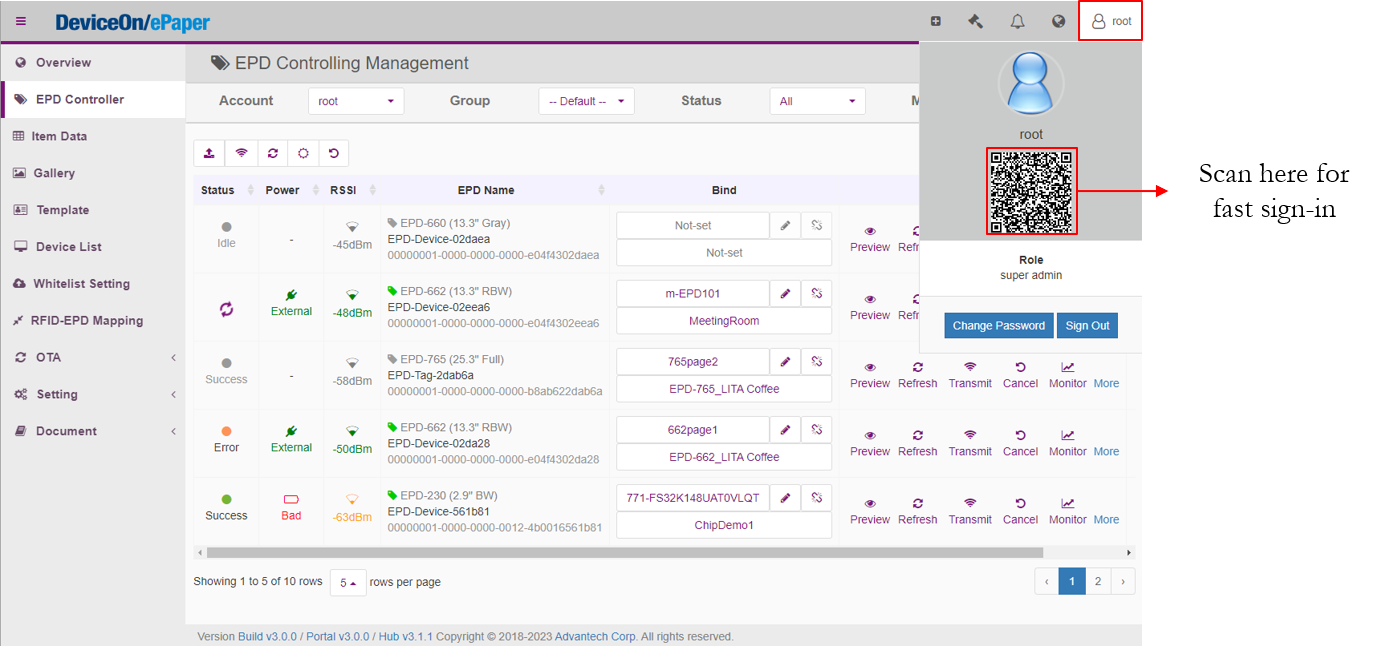Screen dimensions: 1380x646
Task: Click the gavel icon in top header
Action: [976, 21]
